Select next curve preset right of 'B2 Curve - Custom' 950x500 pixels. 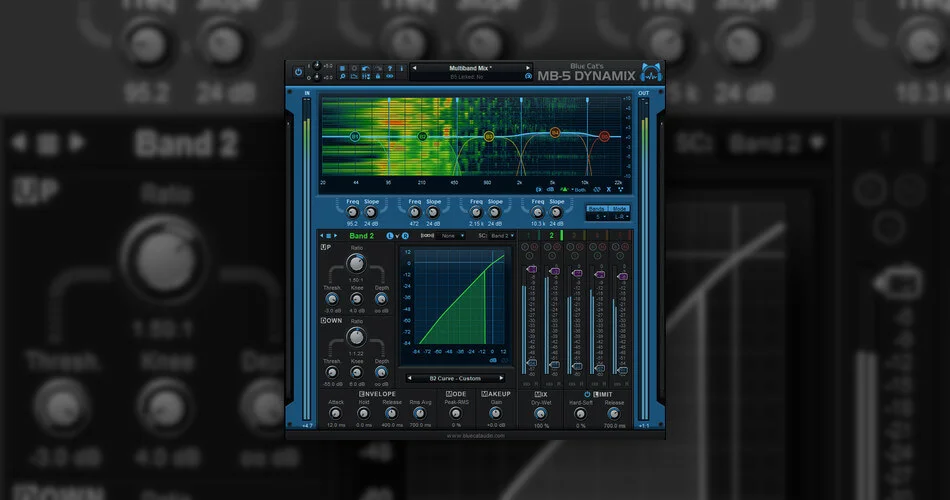(501, 378)
